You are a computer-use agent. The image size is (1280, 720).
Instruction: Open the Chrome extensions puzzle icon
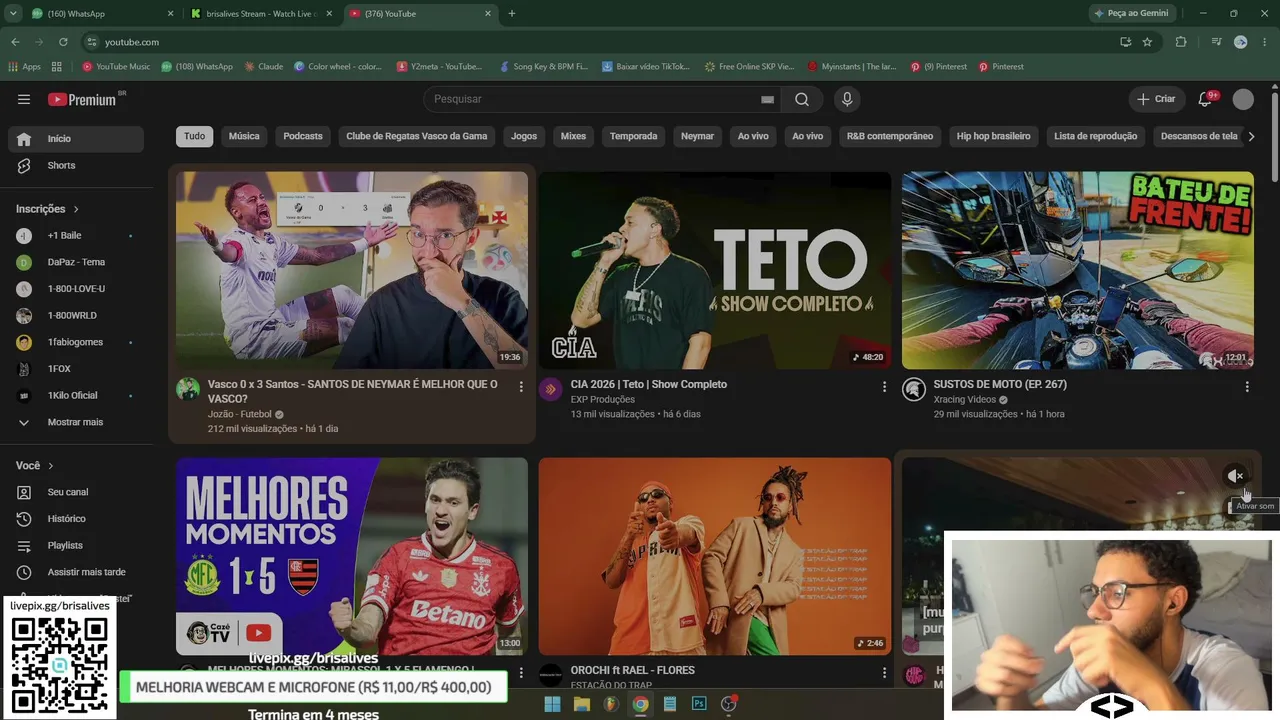click(x=1181, y=42)
